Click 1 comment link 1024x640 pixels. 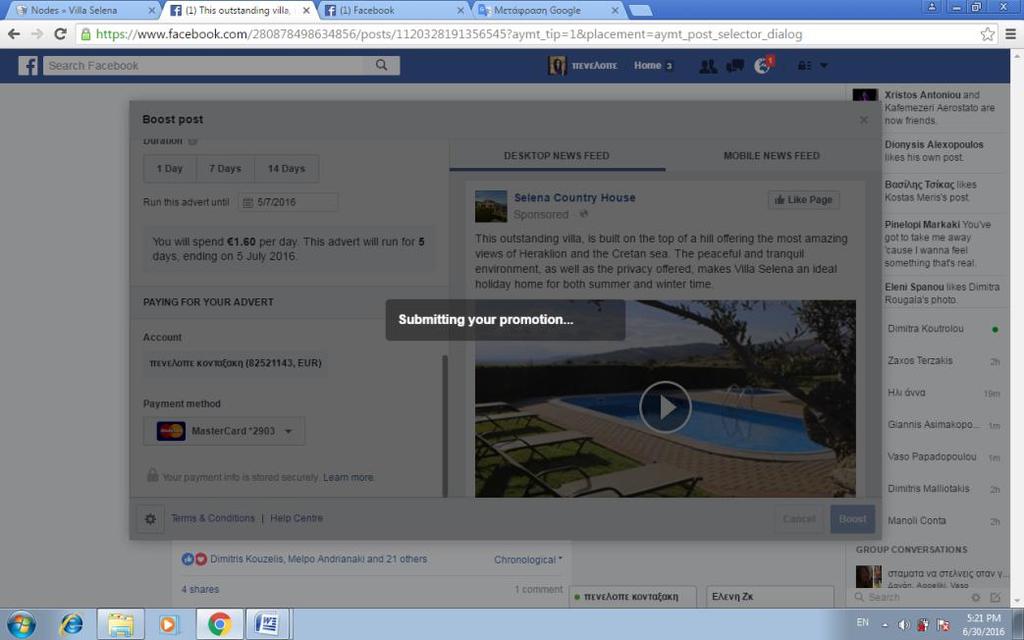tap(538, 589)
